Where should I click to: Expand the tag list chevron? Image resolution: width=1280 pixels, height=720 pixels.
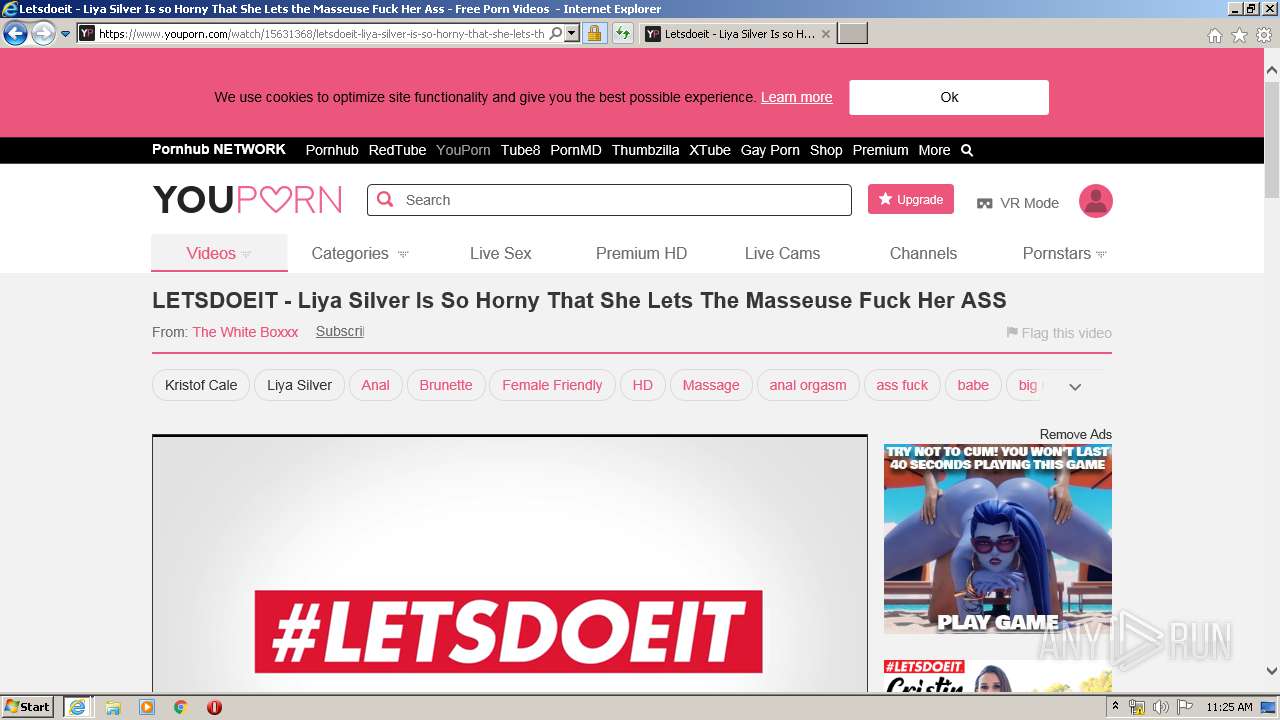[1075, 387]
